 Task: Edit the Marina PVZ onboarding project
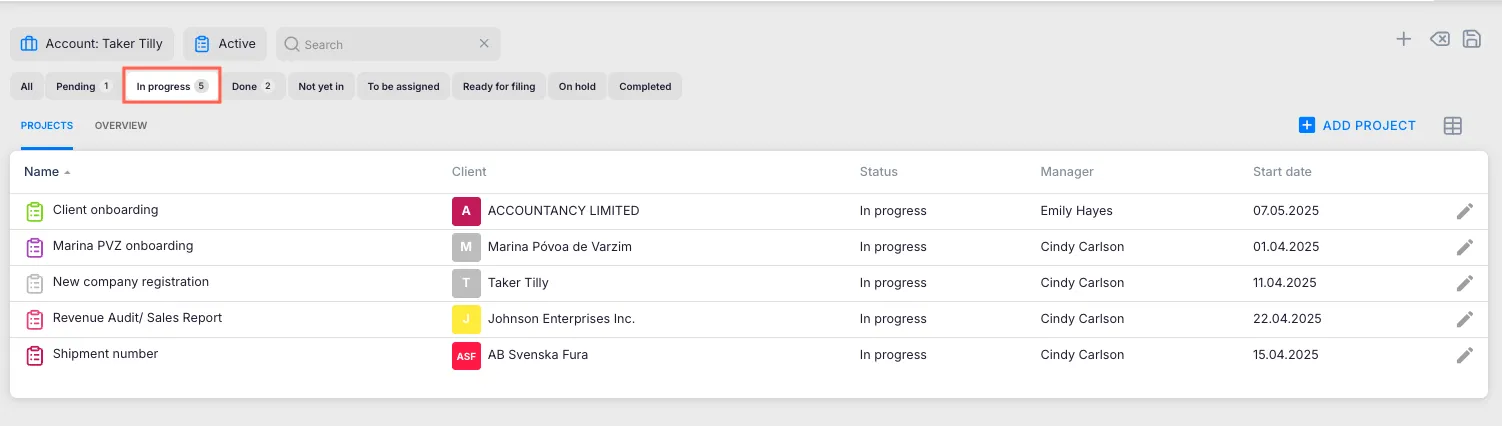coord(1464,247)
